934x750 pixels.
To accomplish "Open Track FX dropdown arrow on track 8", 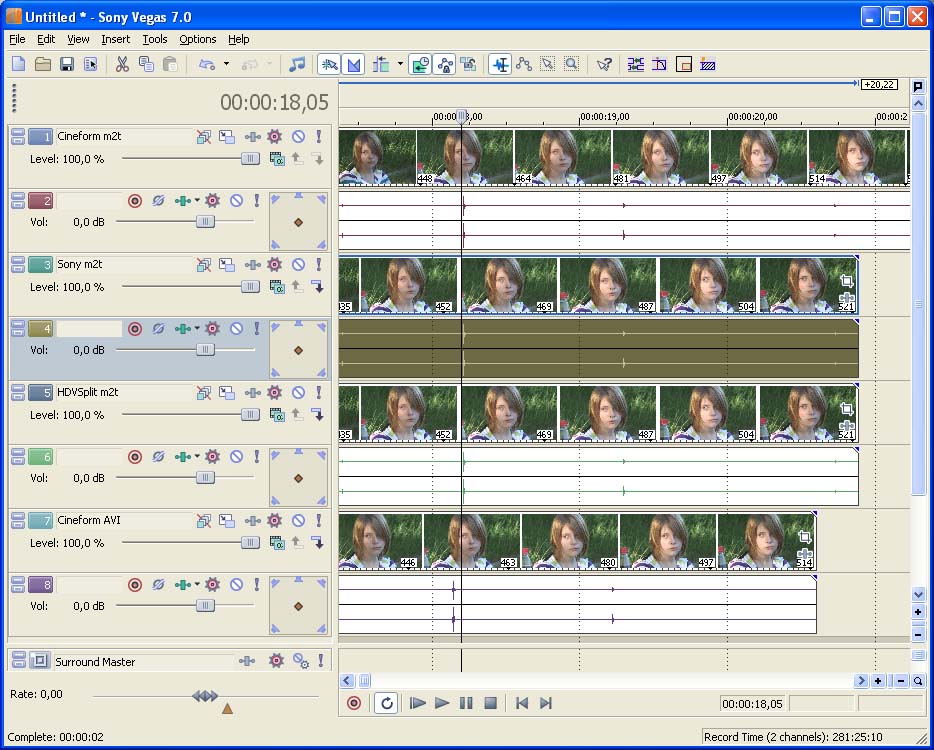I will pyautogui.click(x=197, y=585).
